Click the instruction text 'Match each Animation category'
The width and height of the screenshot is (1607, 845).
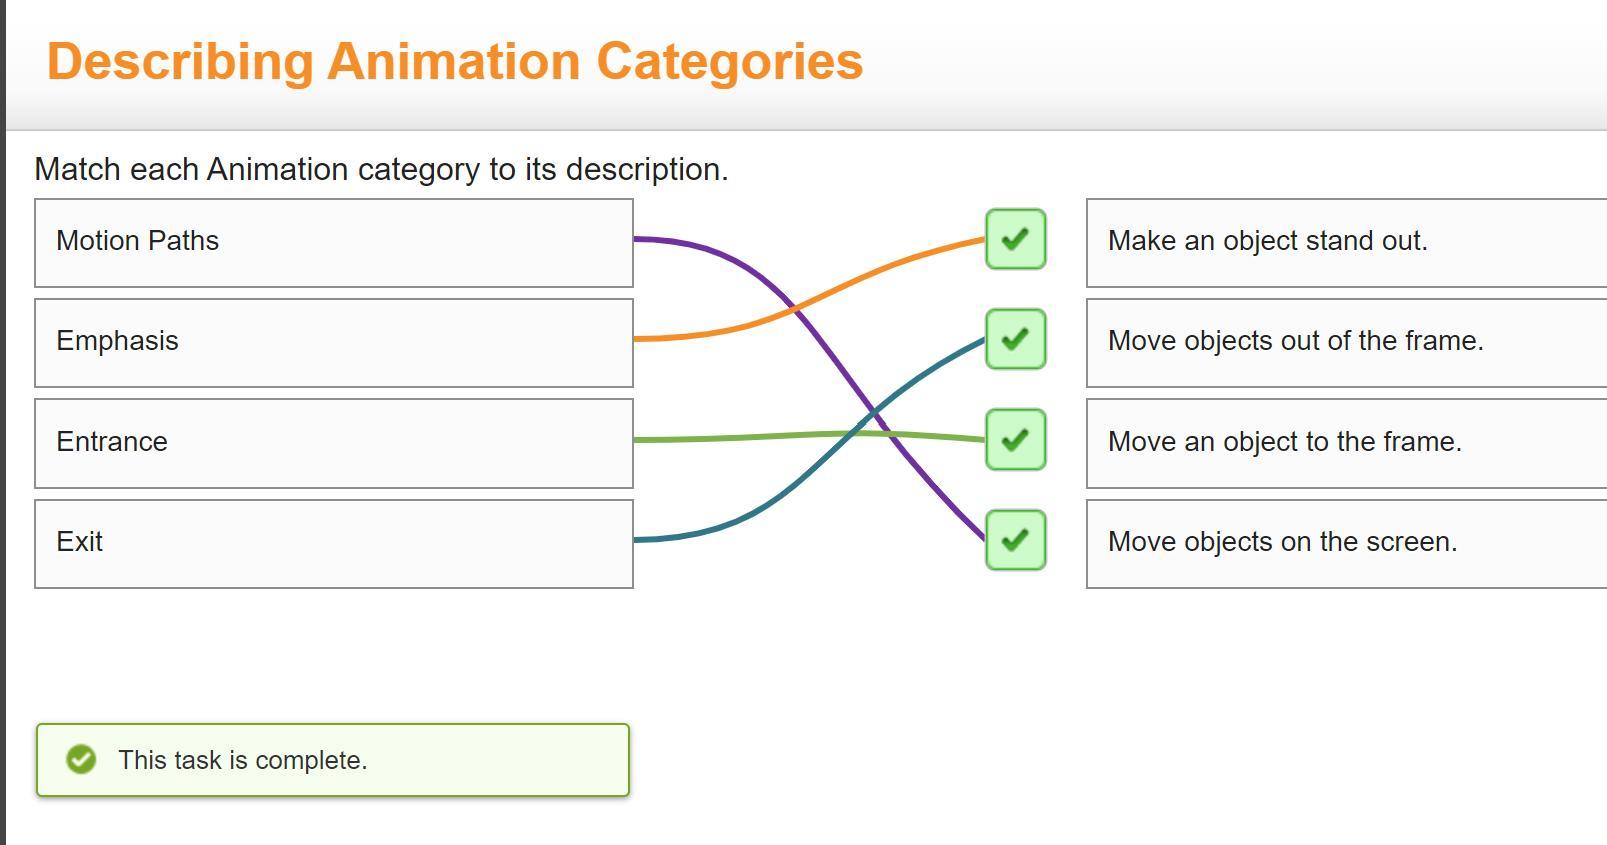pyautogui.click(x=257, y=170)
